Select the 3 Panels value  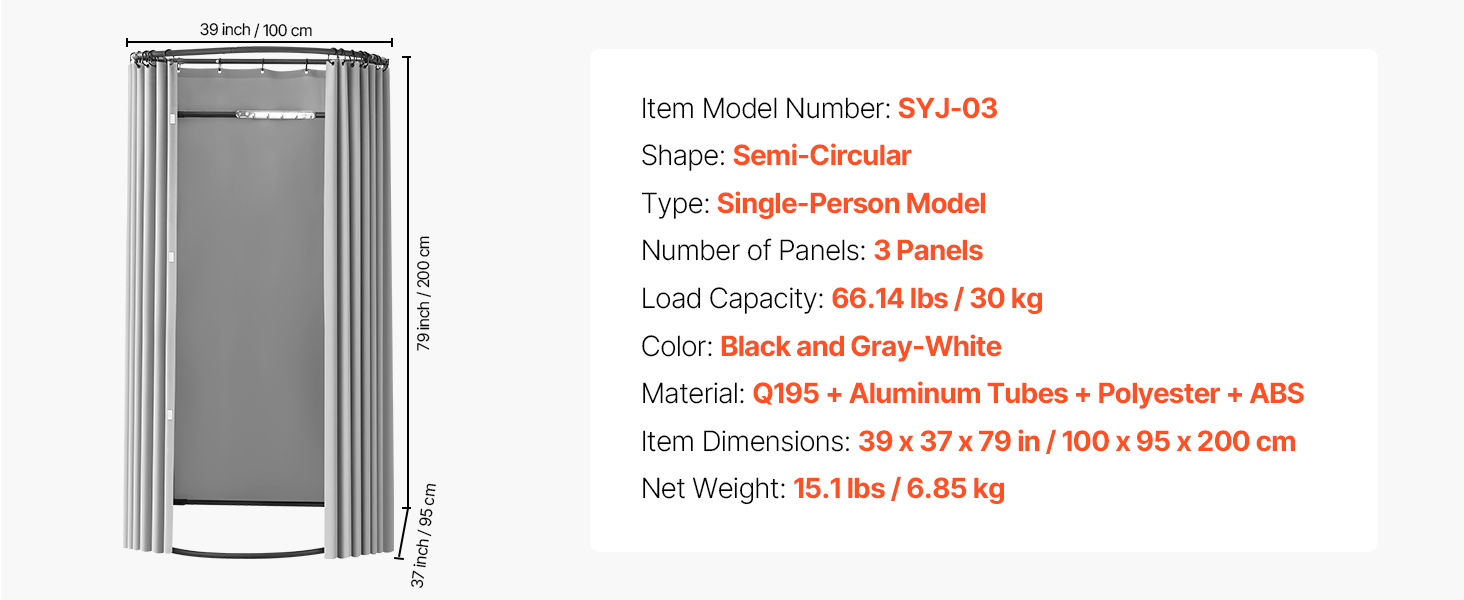(928, 251)
